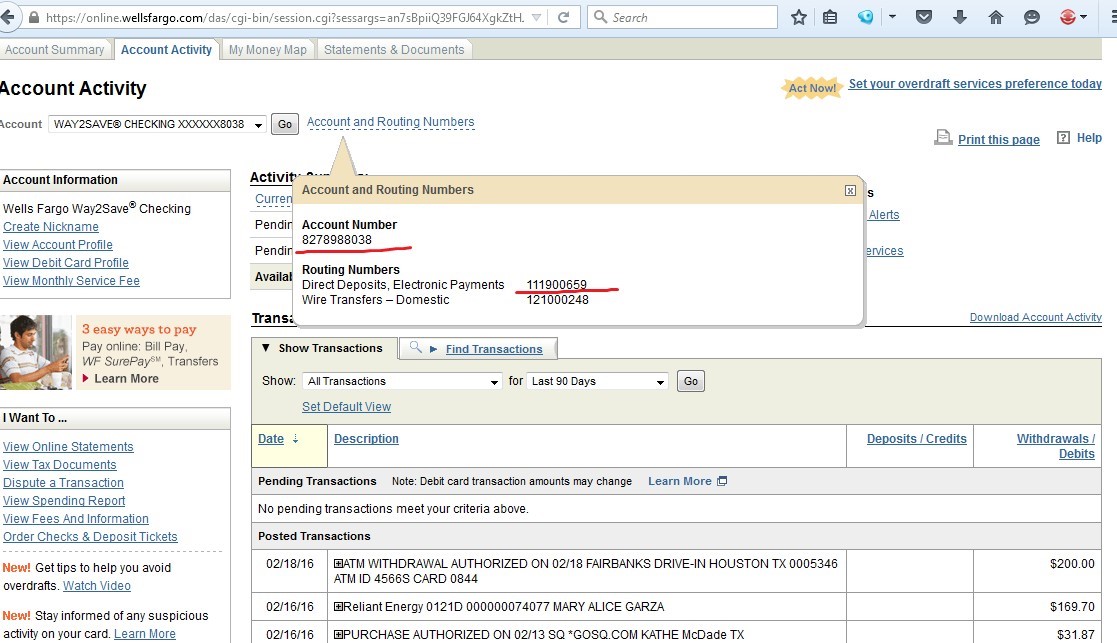Open the Pocket icon in browser toolbar

(924, 17)
